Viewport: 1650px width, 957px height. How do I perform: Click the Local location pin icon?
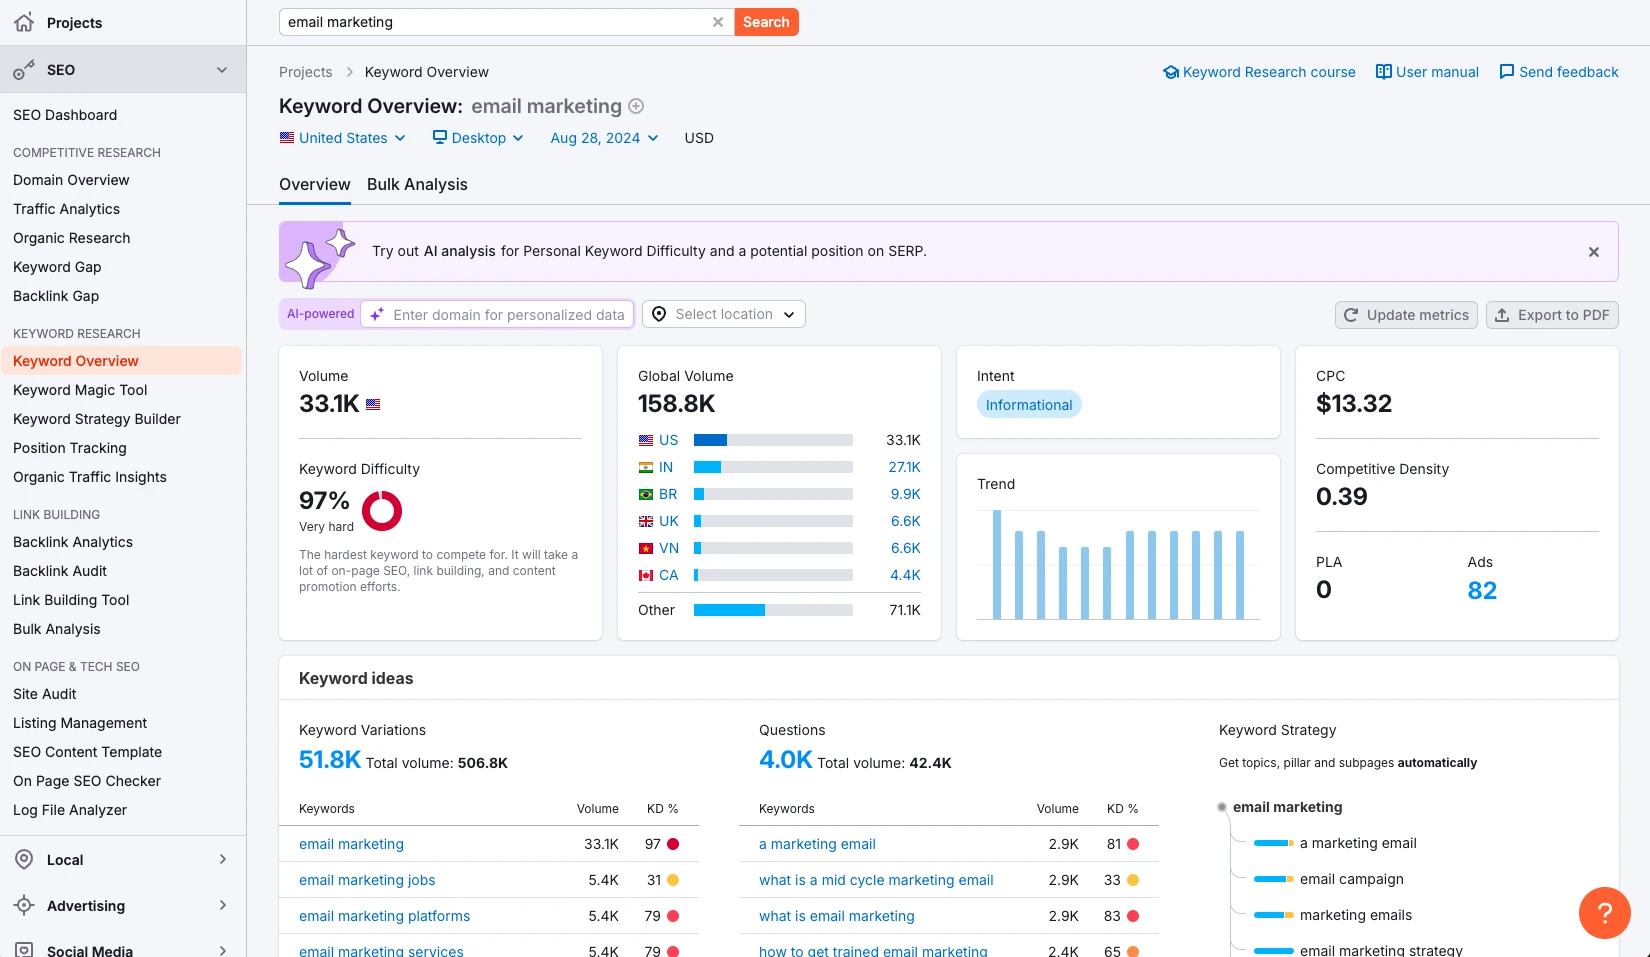click(x=24, y=860)
